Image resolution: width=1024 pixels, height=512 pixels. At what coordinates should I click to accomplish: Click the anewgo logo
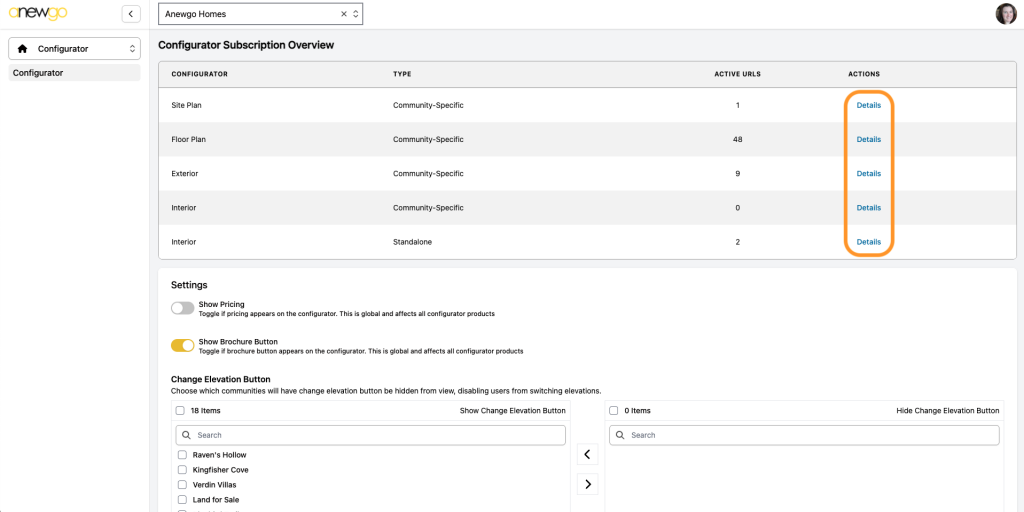click(x=38, y=13)
